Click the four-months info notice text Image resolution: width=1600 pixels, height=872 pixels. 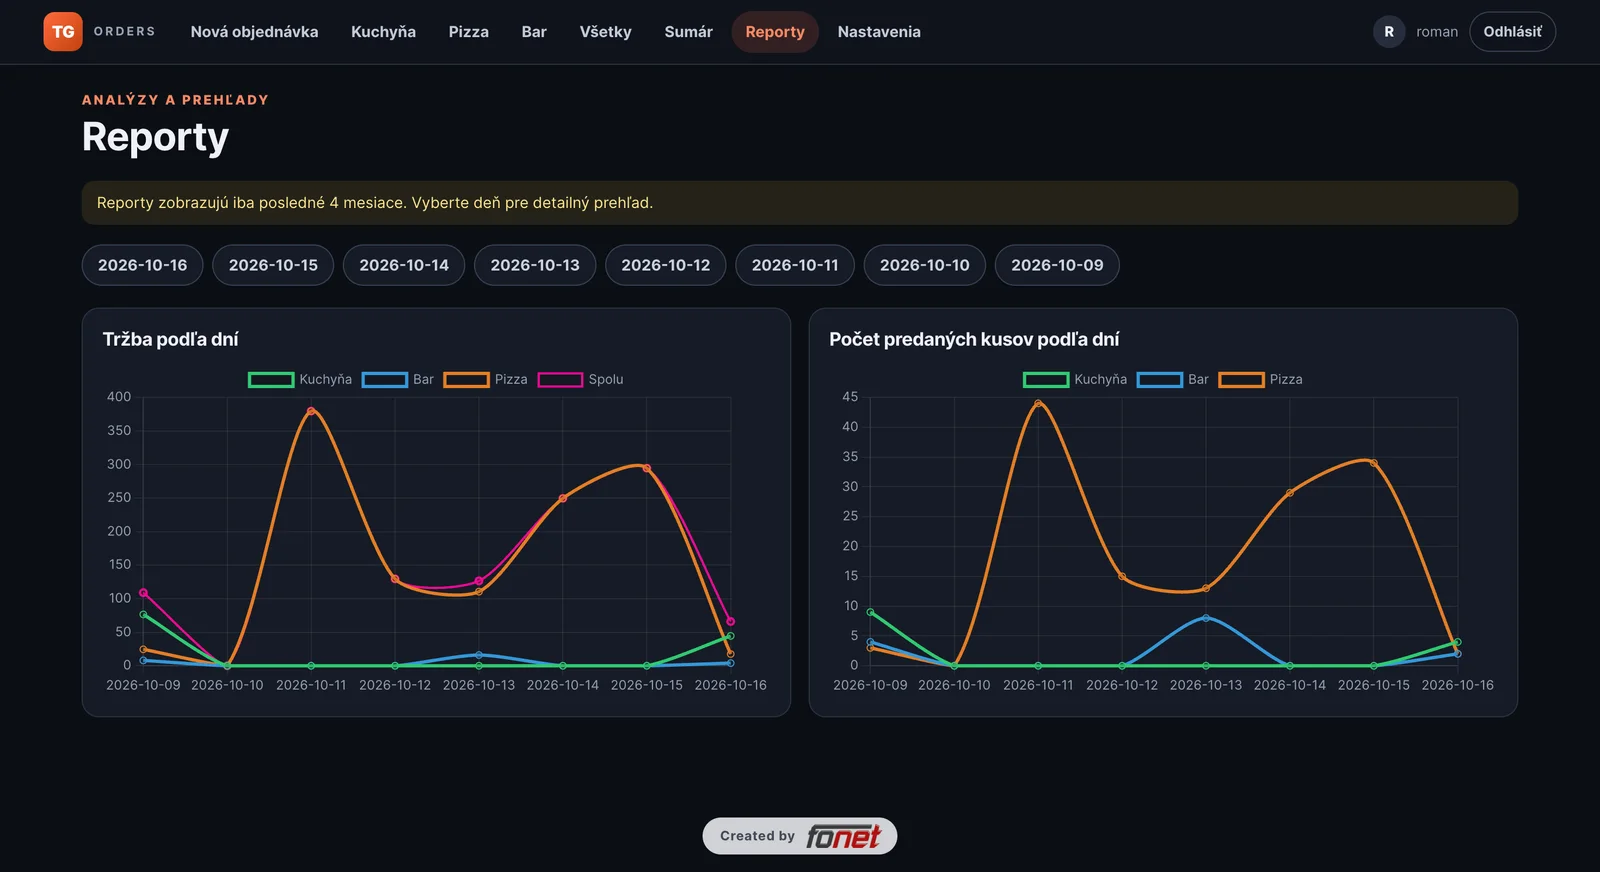375,203
